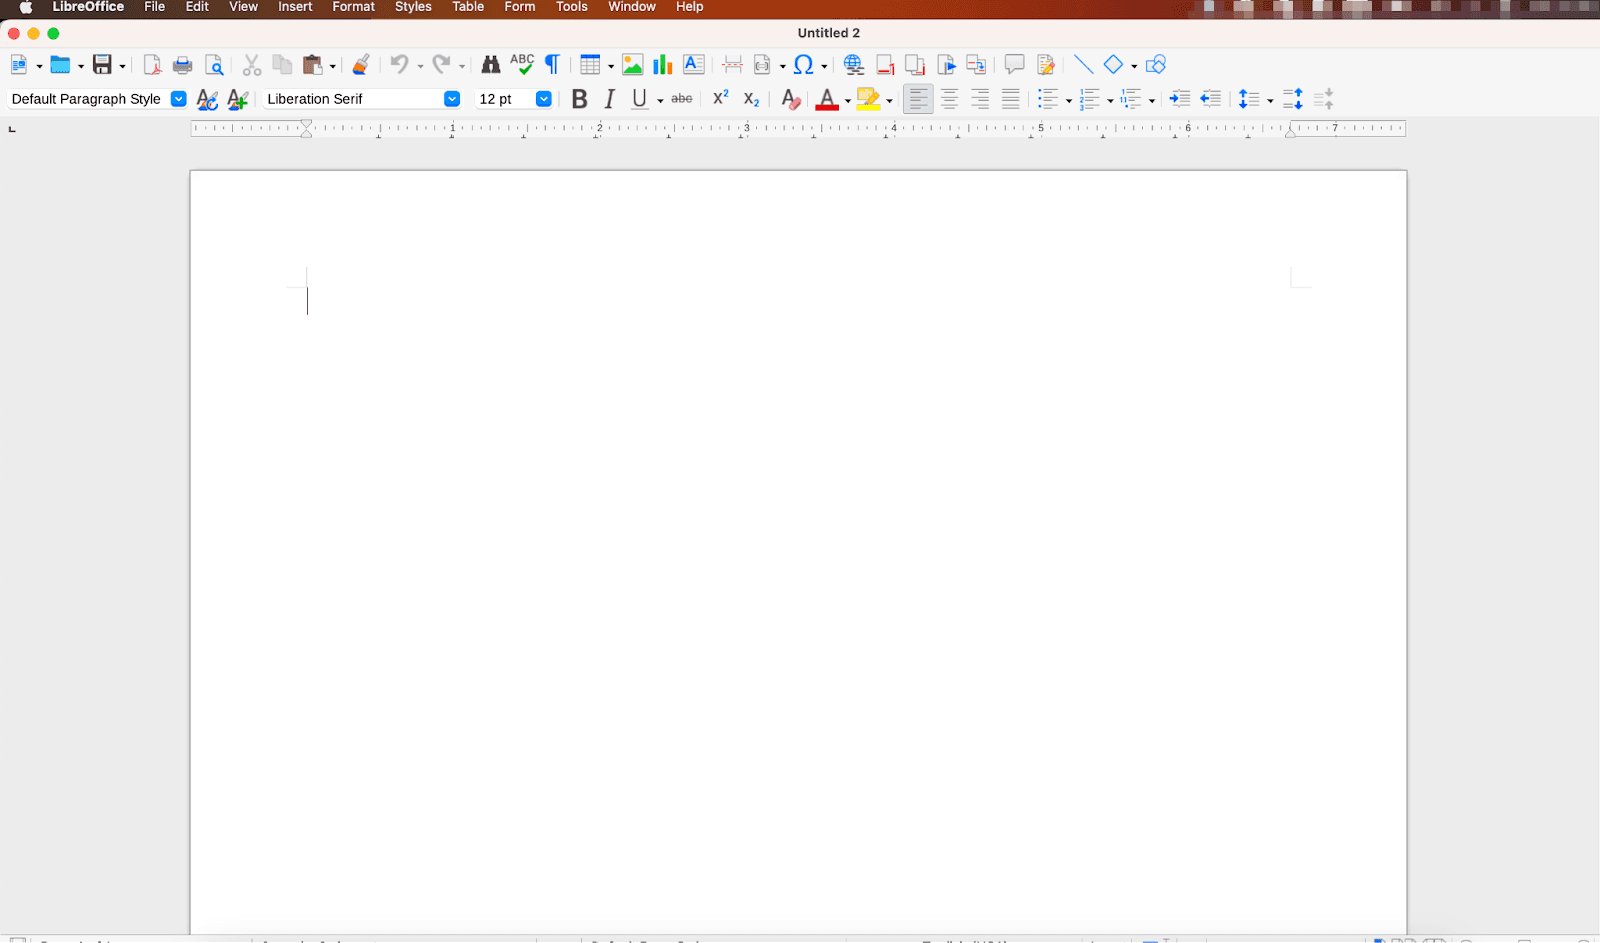
Task: Open Find and Replace binoculars icon
Action: [490, 65]
